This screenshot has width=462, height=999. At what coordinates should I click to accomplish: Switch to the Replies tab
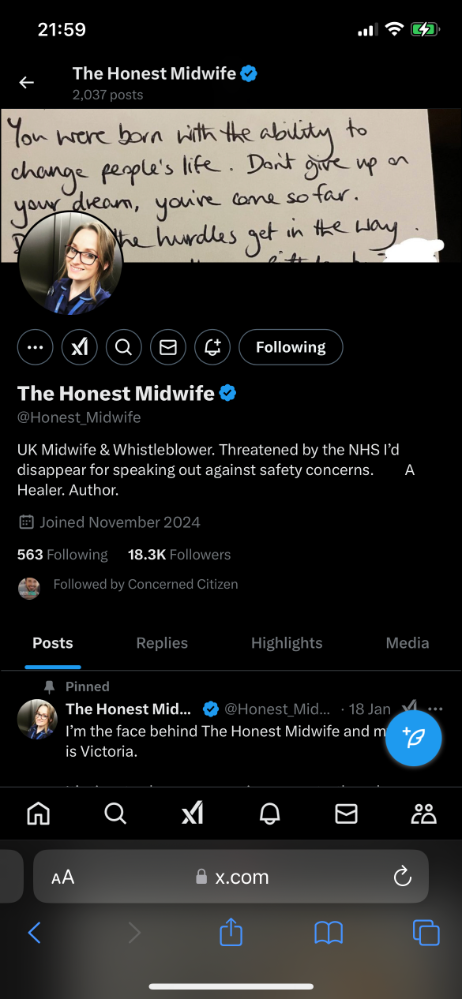162,643
